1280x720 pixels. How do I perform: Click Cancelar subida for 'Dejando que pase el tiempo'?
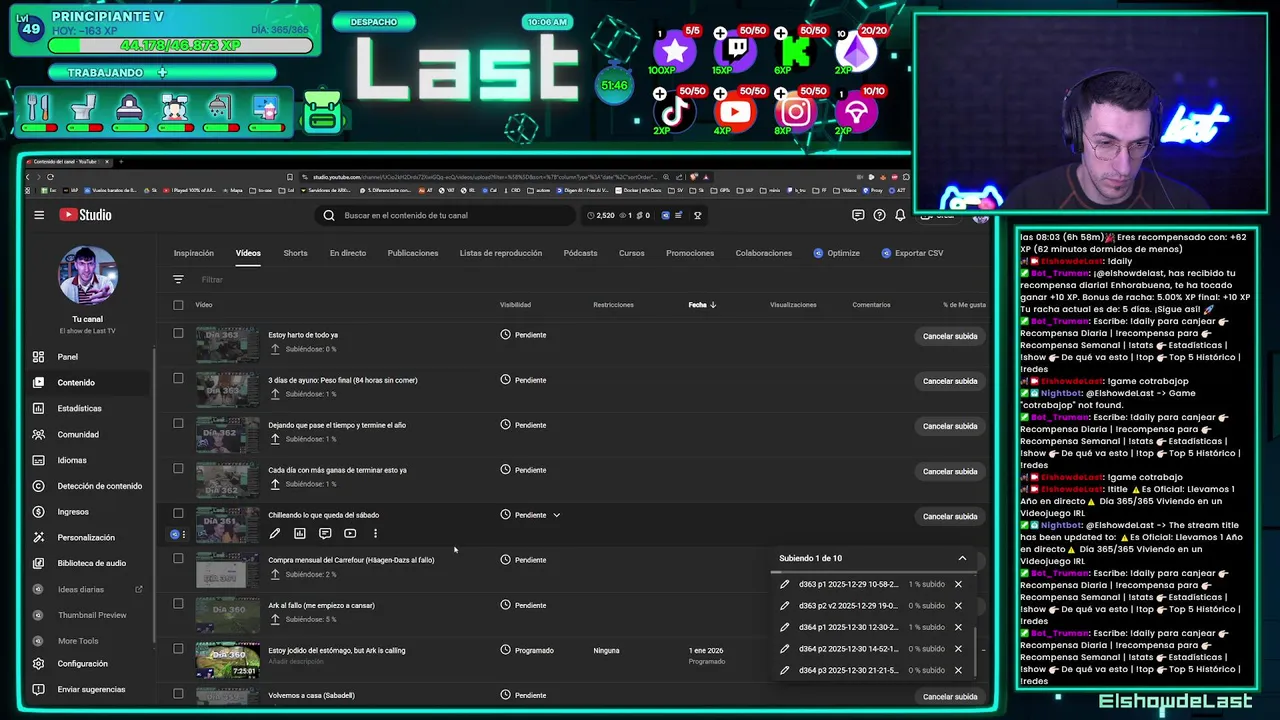pyautogui.click(x=950, y=426)
